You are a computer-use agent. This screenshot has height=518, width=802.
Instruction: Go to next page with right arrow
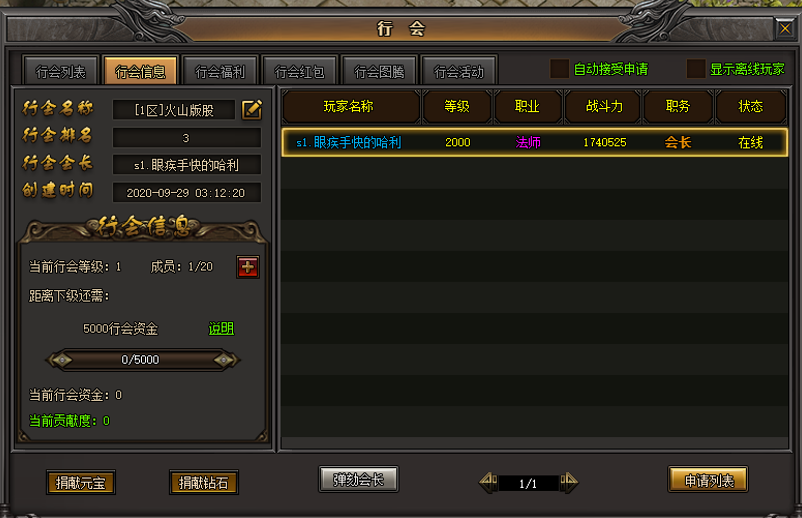click(569, 482)
